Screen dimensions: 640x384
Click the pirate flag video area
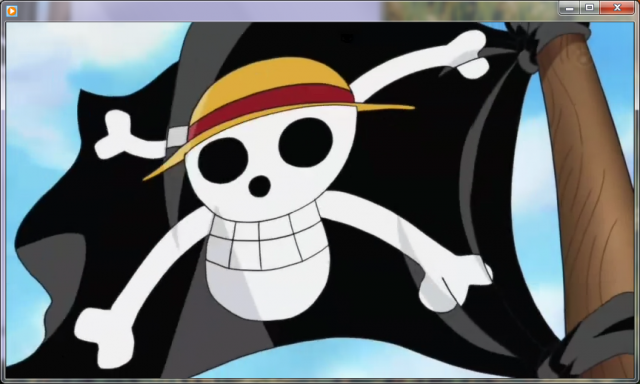tap(320, 200)
